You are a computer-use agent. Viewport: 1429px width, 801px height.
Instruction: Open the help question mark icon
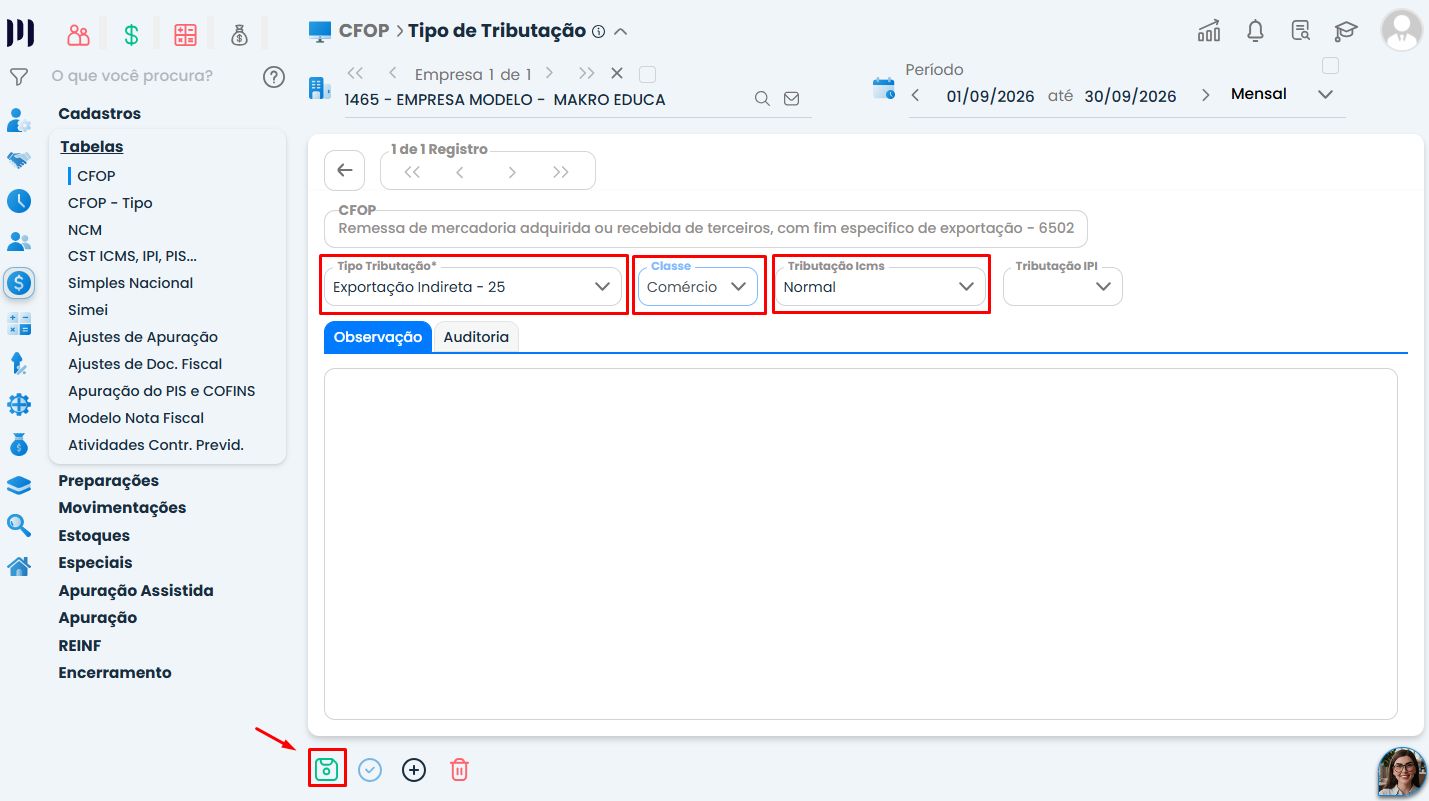click(274, 76)
